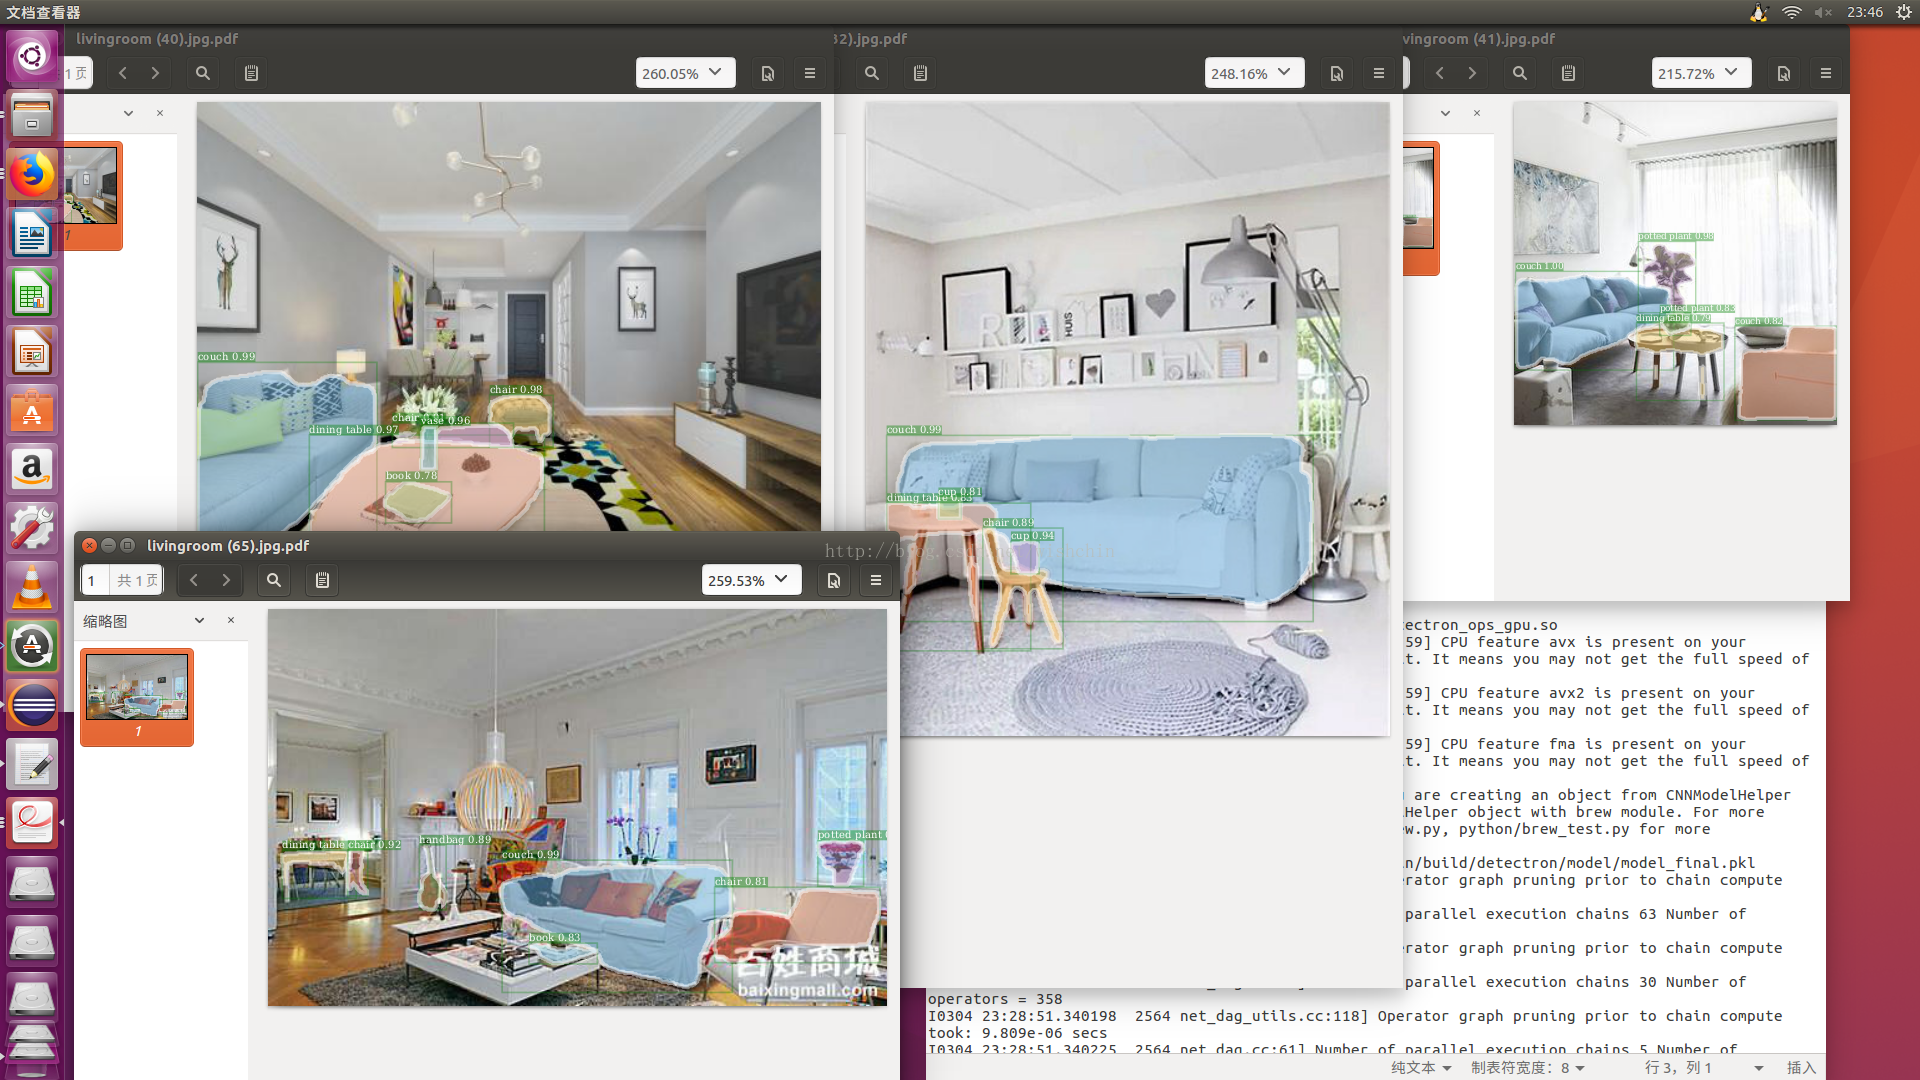The image size is (1920, 1080).
Task: Go to previous page in livingroom (41) window
Action: click(1440, 73)
